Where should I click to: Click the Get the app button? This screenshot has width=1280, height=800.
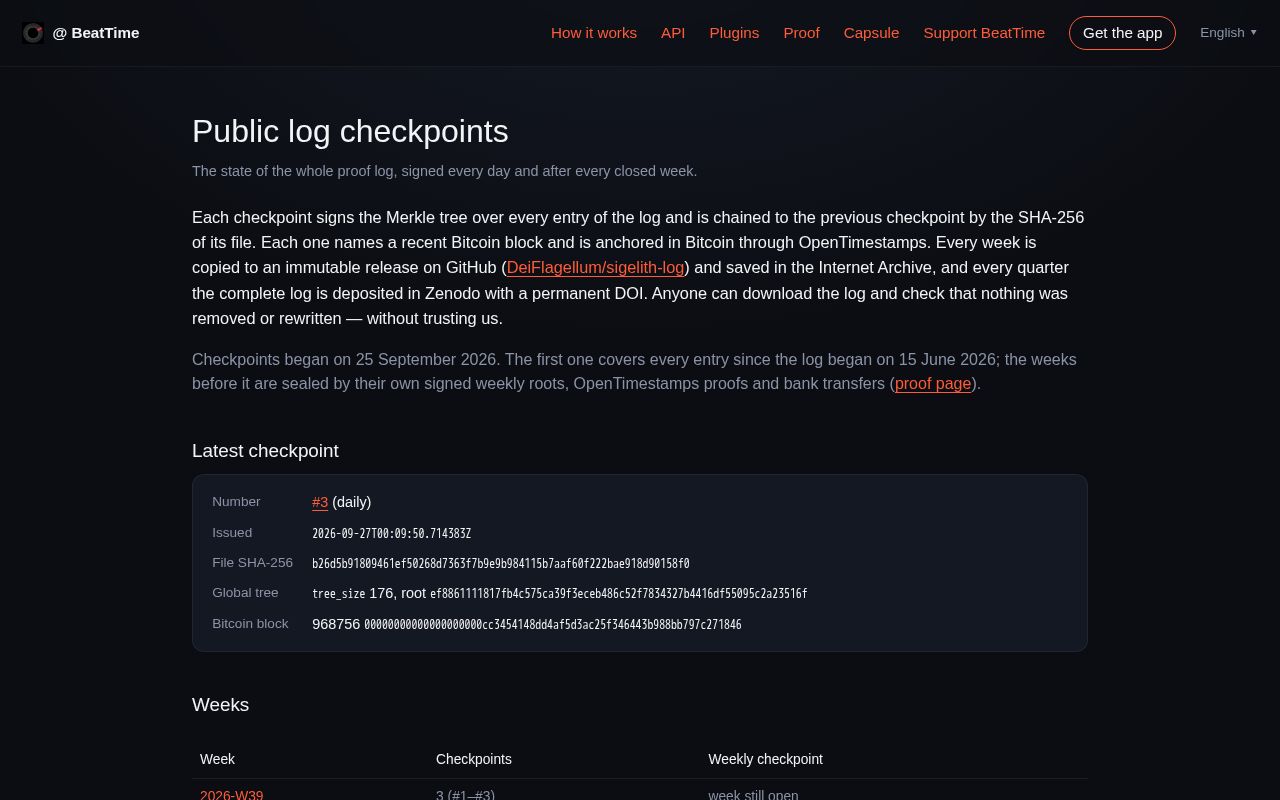(x=1122, y=33)
